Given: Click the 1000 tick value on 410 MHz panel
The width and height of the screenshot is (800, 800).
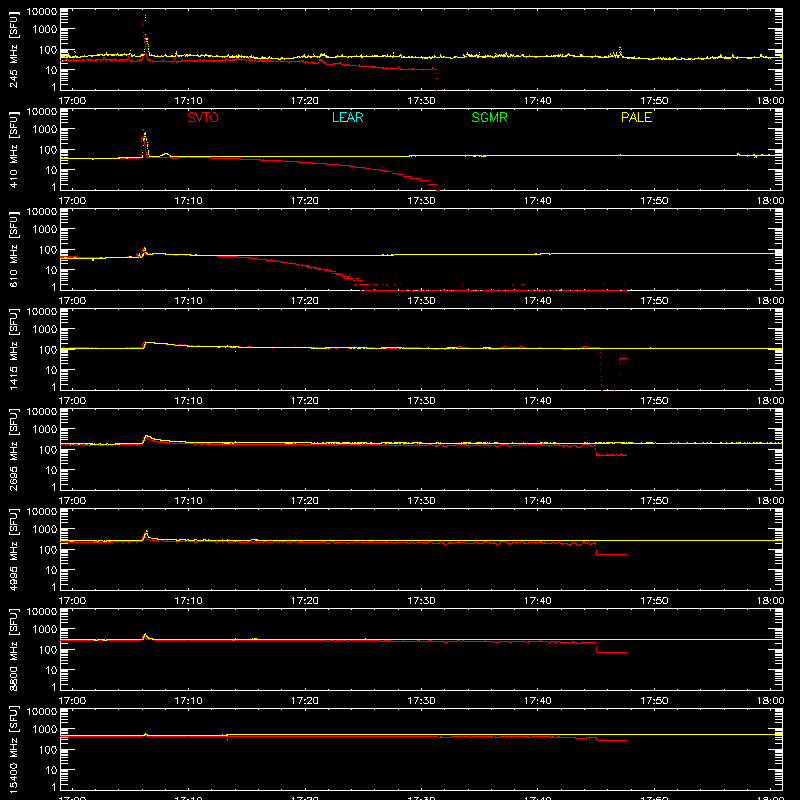Looking at the screenshot, I should coord(45,130).
